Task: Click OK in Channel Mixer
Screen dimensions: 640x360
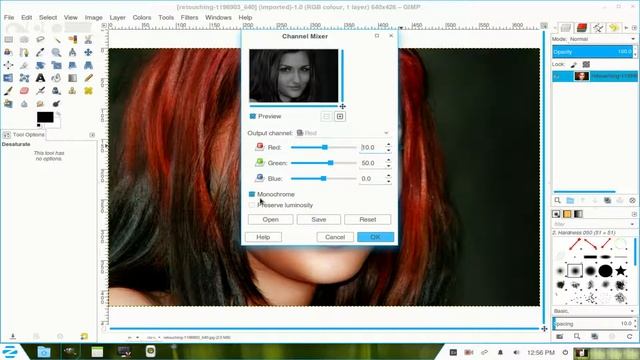Action: 376,237
